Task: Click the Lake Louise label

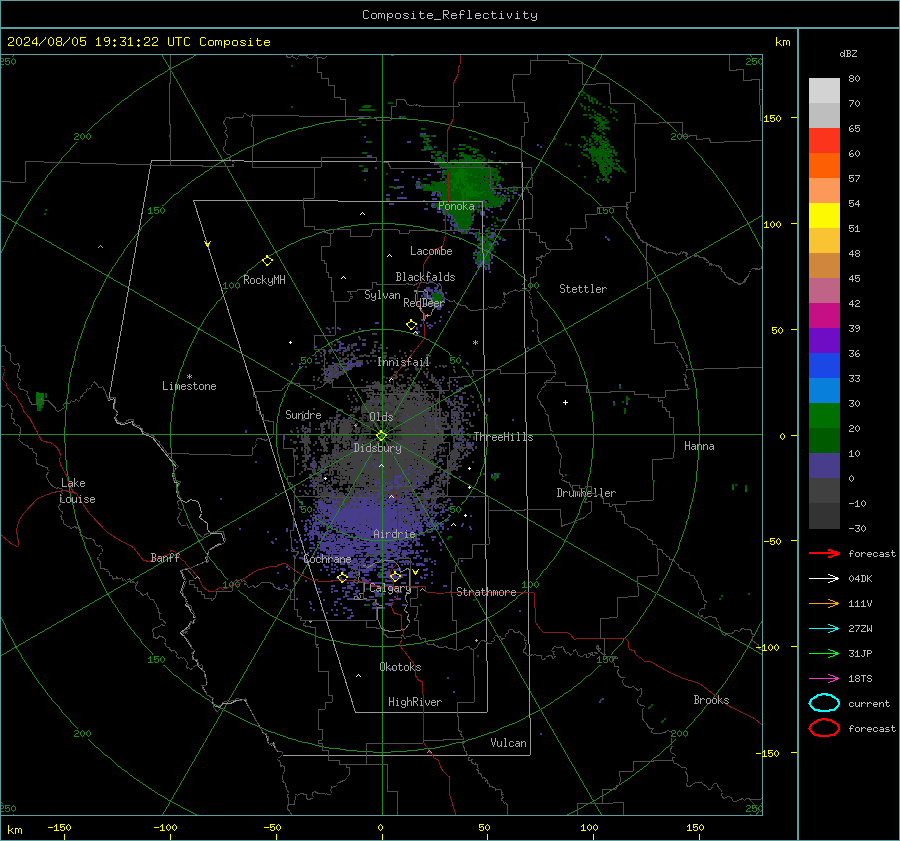Action: (x=77, y=491)
